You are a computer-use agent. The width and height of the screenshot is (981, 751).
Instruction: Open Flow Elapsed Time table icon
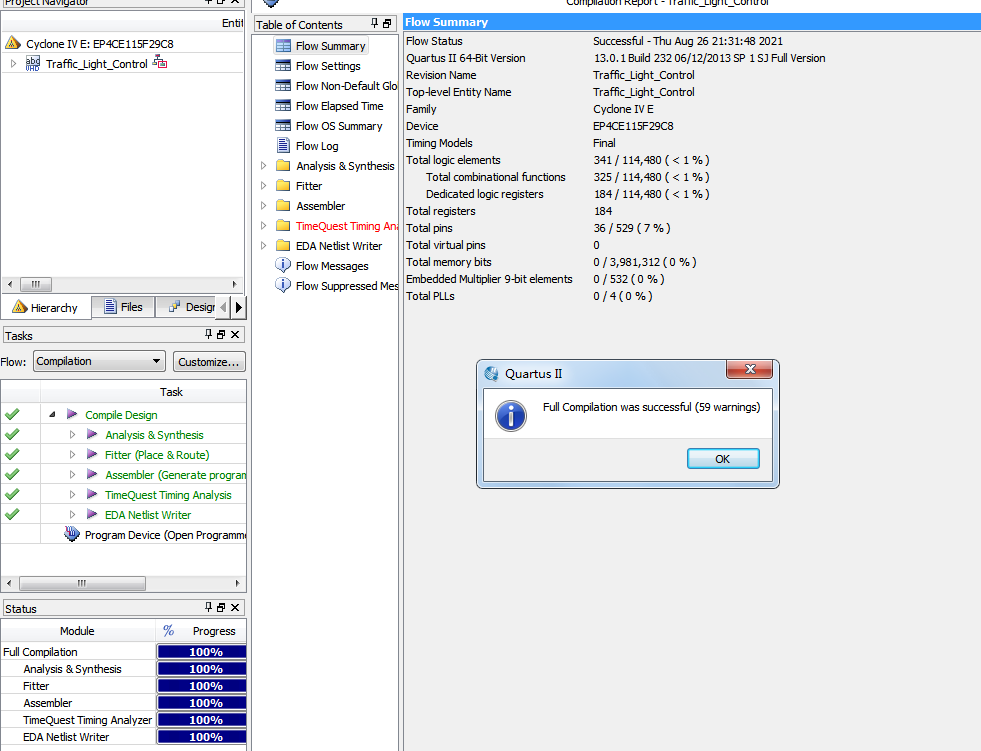point(283,106)
